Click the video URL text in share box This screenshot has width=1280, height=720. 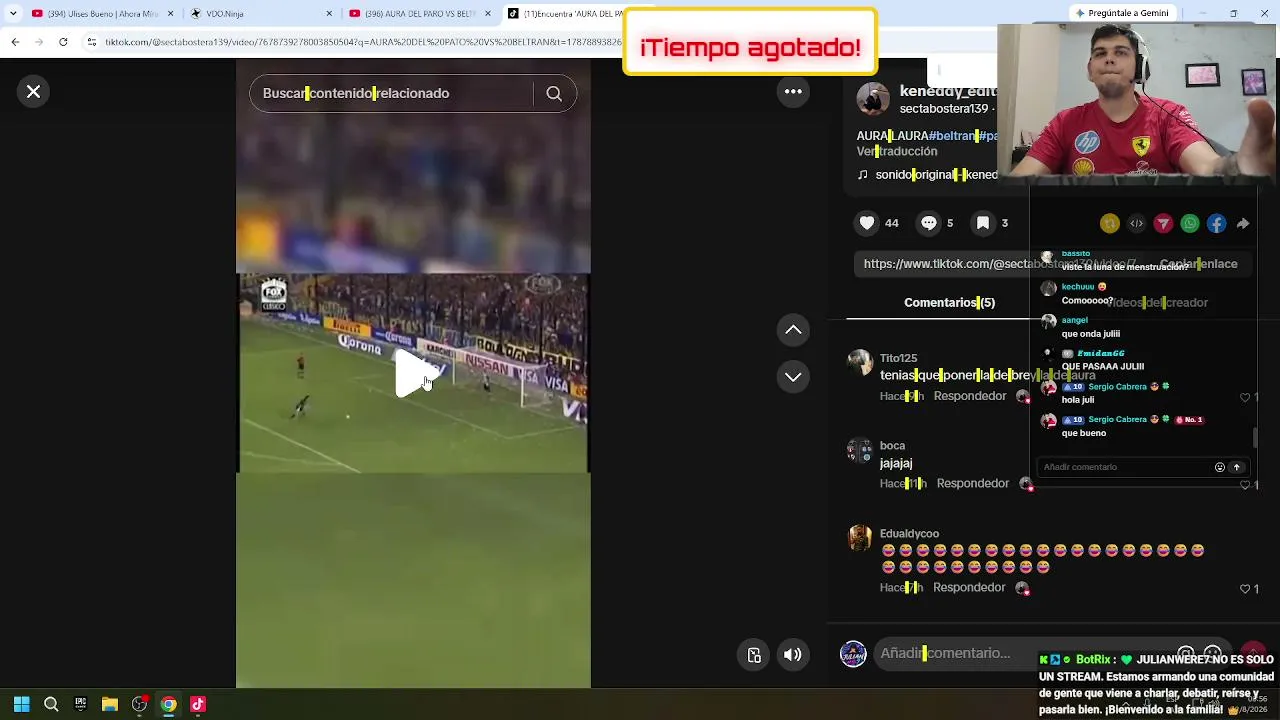998,264
